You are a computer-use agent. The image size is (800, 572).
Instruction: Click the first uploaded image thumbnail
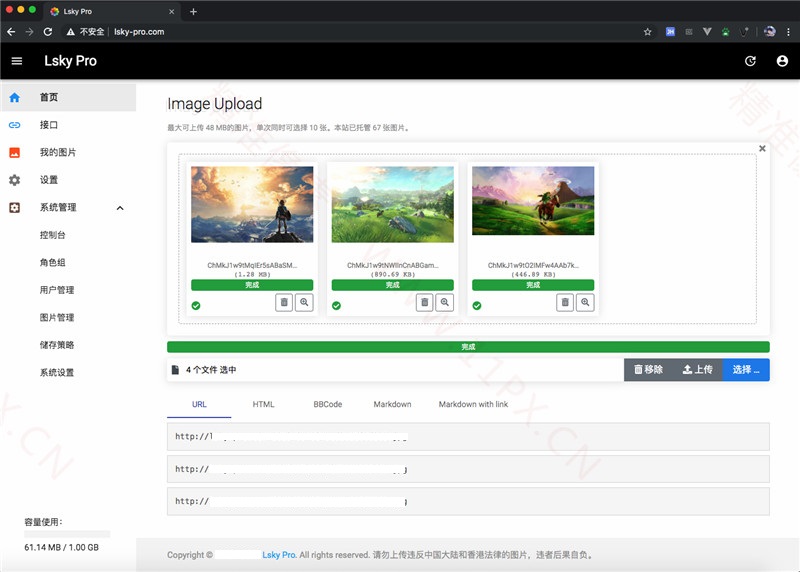(x=252, y=204)
